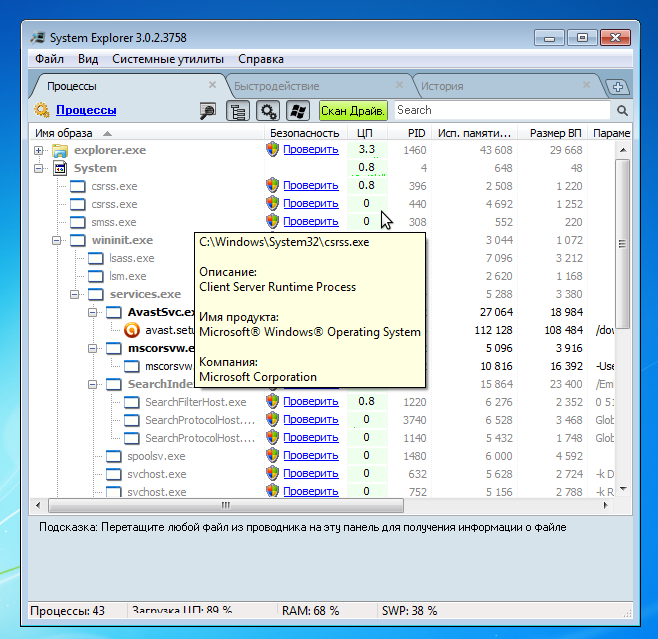Click the window icon of wininit.exe
Screen dimensions: 658x639
click(x=78, y=240)
